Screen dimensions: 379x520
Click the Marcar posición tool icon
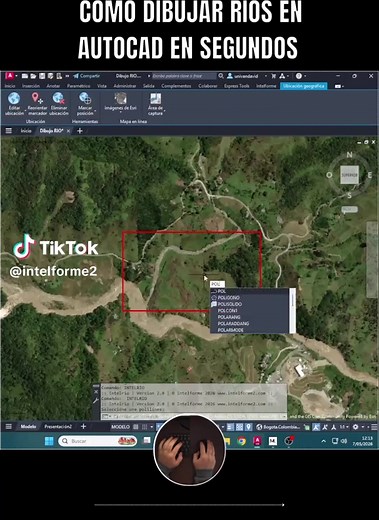point(85,98)
